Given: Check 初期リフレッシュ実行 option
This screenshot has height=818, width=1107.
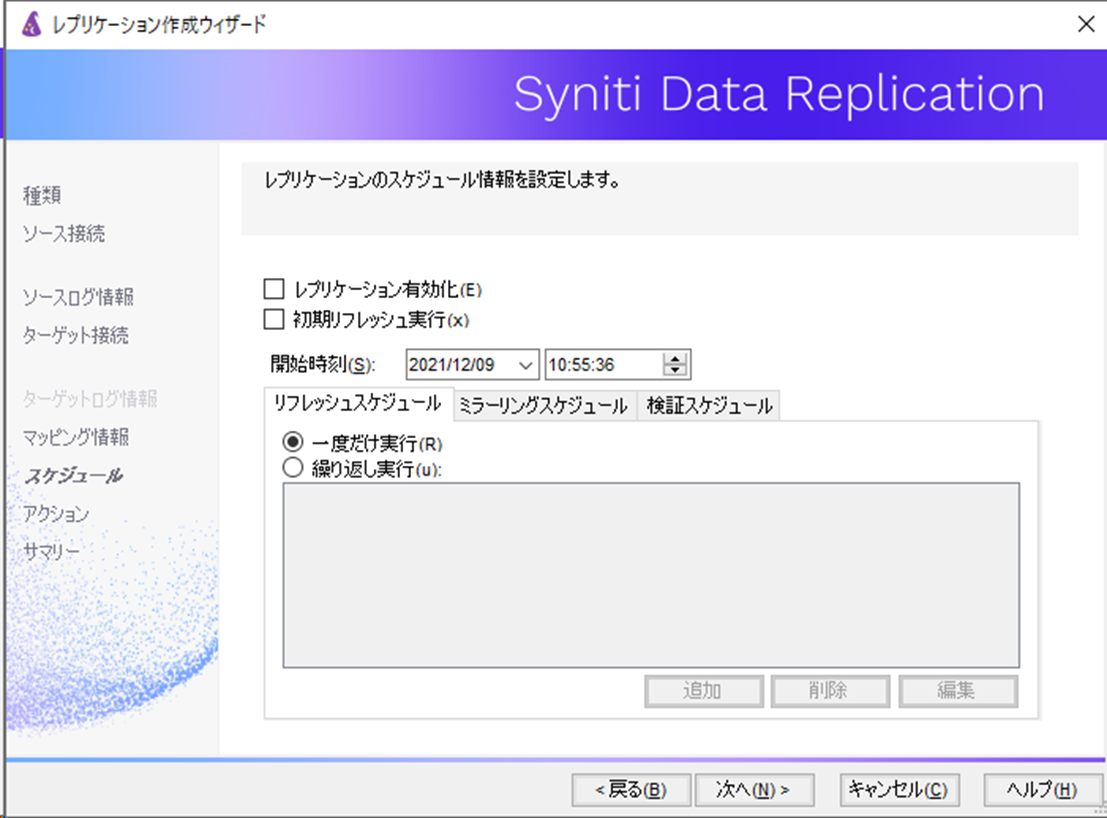Looking at the screenshot, I should click(274, 319).
